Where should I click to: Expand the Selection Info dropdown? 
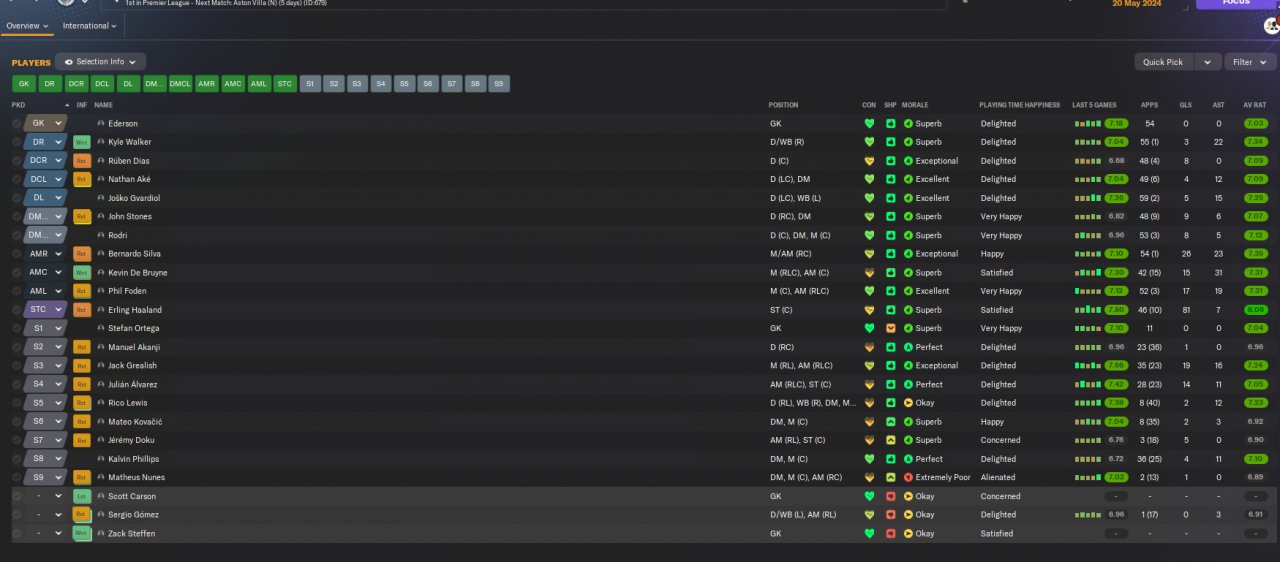pos(133,62)
